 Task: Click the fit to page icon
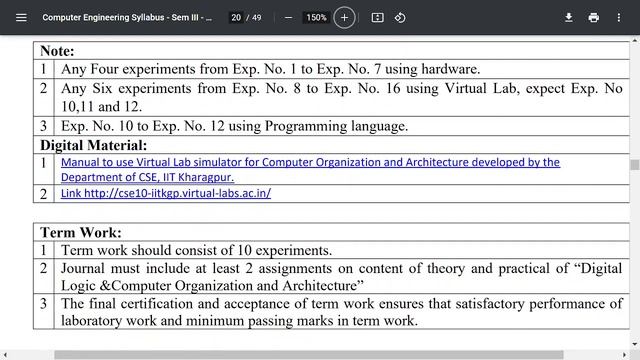click(377, 18)
